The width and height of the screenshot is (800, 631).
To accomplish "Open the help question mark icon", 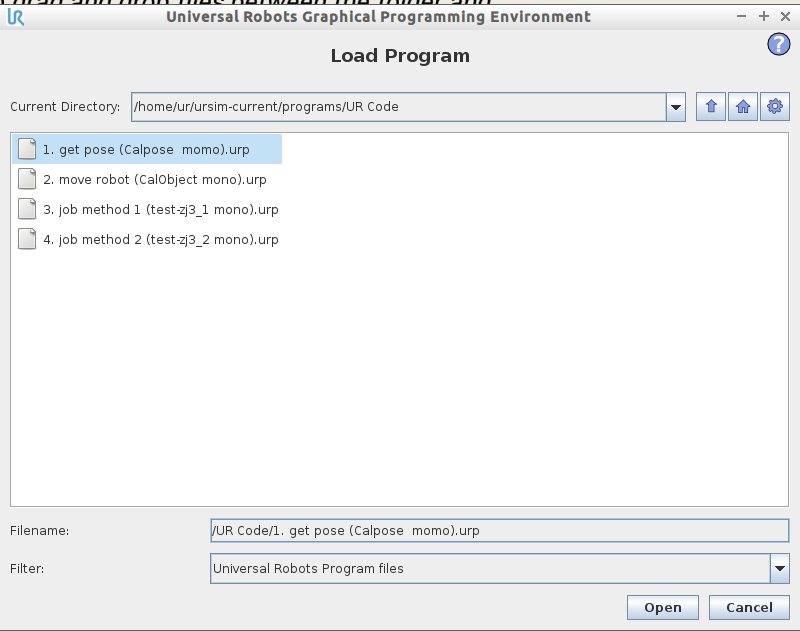I will [779, 44].
